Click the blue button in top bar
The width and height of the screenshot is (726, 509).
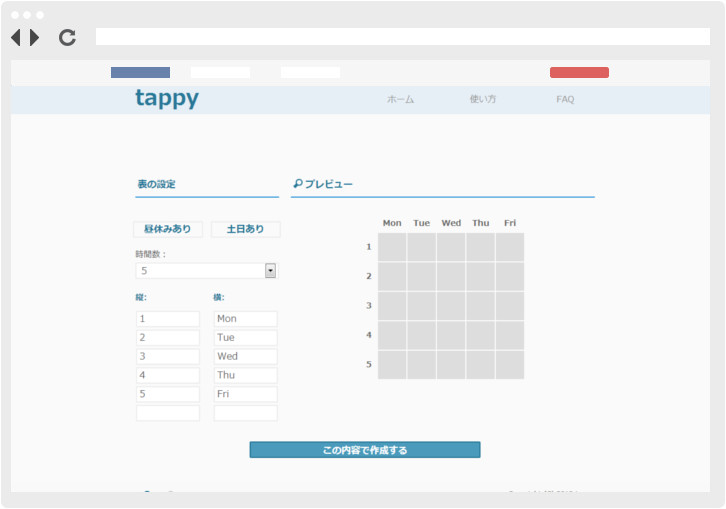pyautogui.click(x=140, y=72)
